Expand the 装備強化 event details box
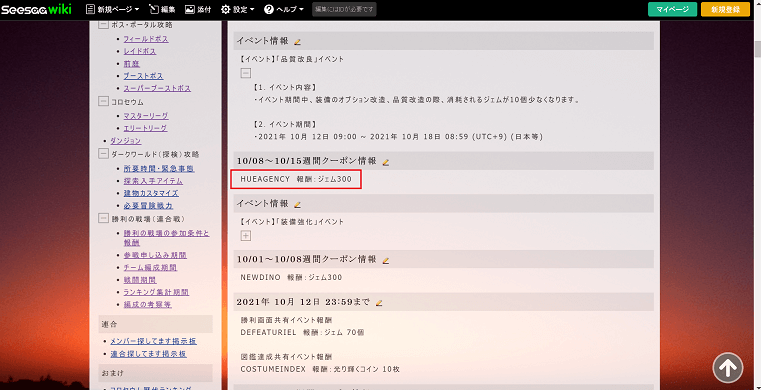761x390 pixels. pos(246,236)
